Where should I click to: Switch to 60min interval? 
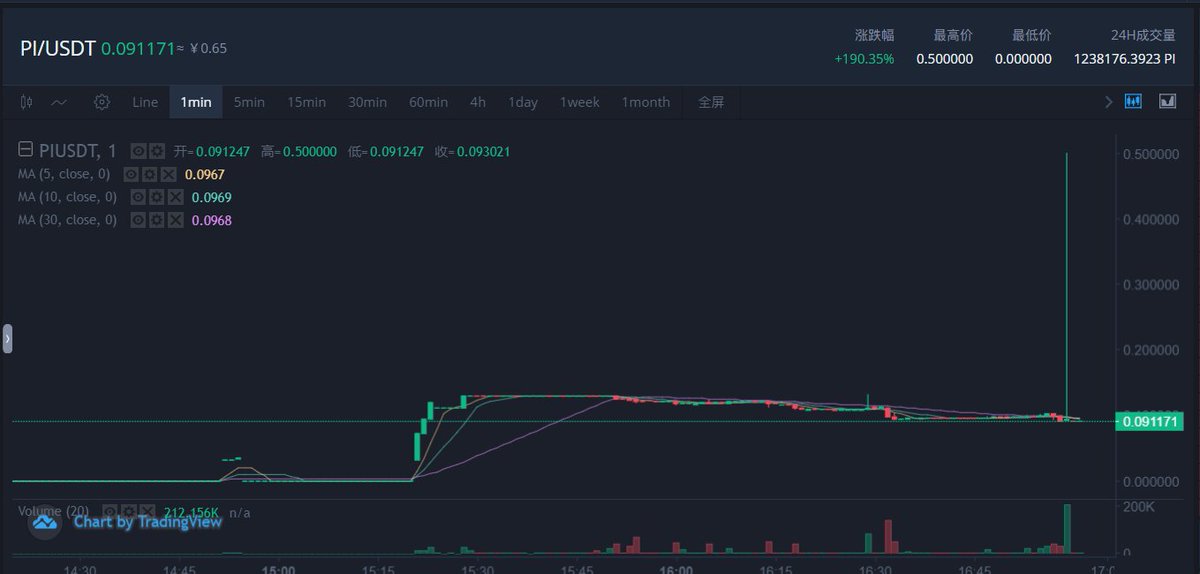tap(428, 102)
